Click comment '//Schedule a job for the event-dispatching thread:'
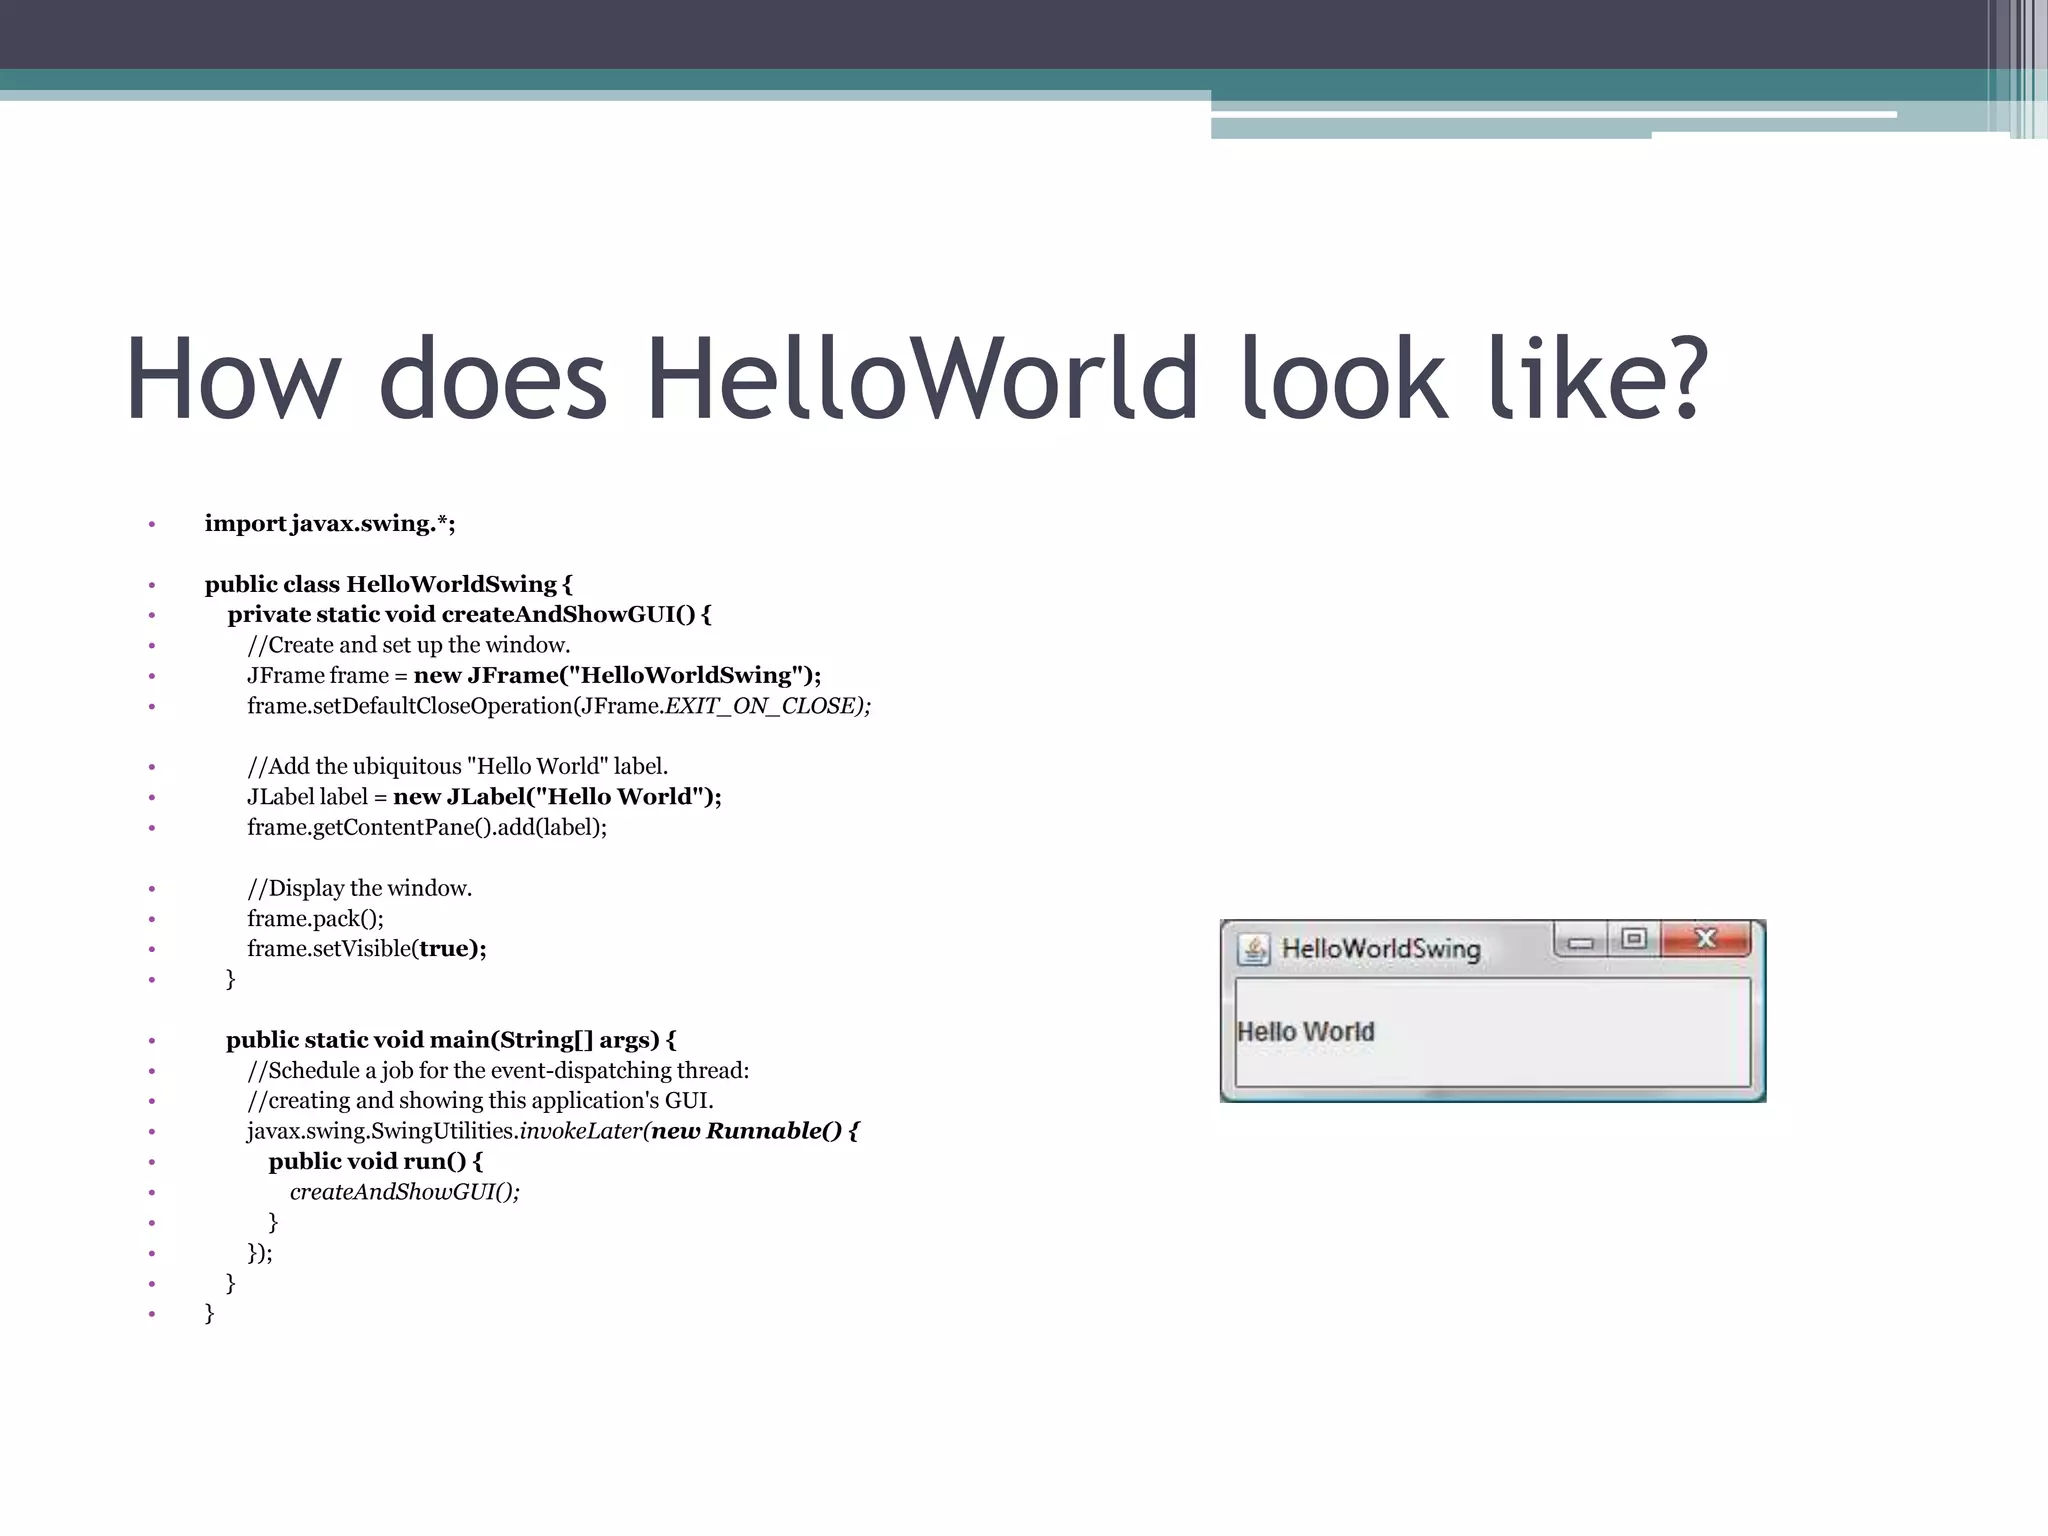Image resolution: width=2048 pixels, height=1536 pixels. [498, 1070]
